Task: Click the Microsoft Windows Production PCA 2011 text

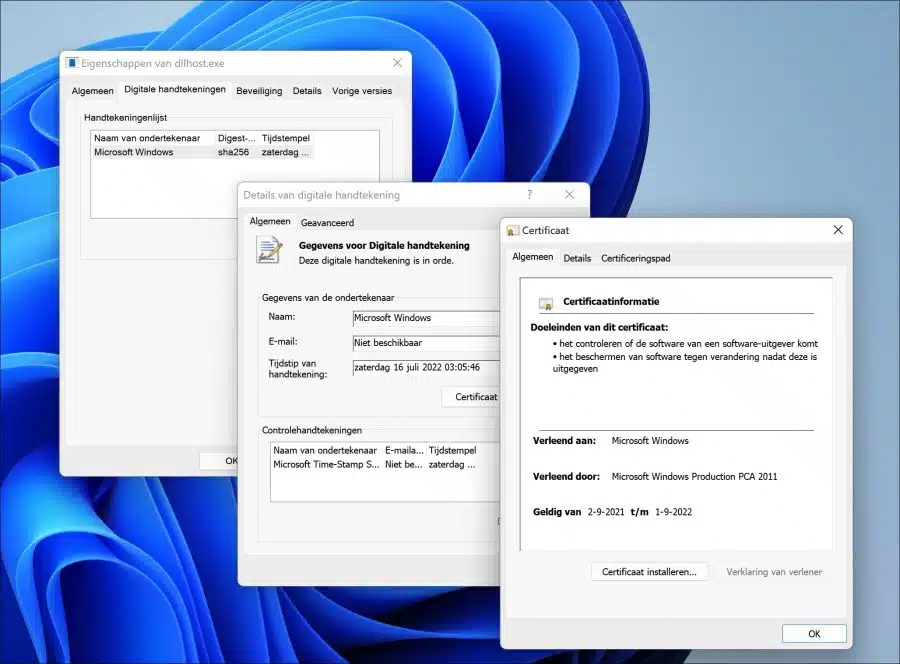Action: (x=694, y=476)
